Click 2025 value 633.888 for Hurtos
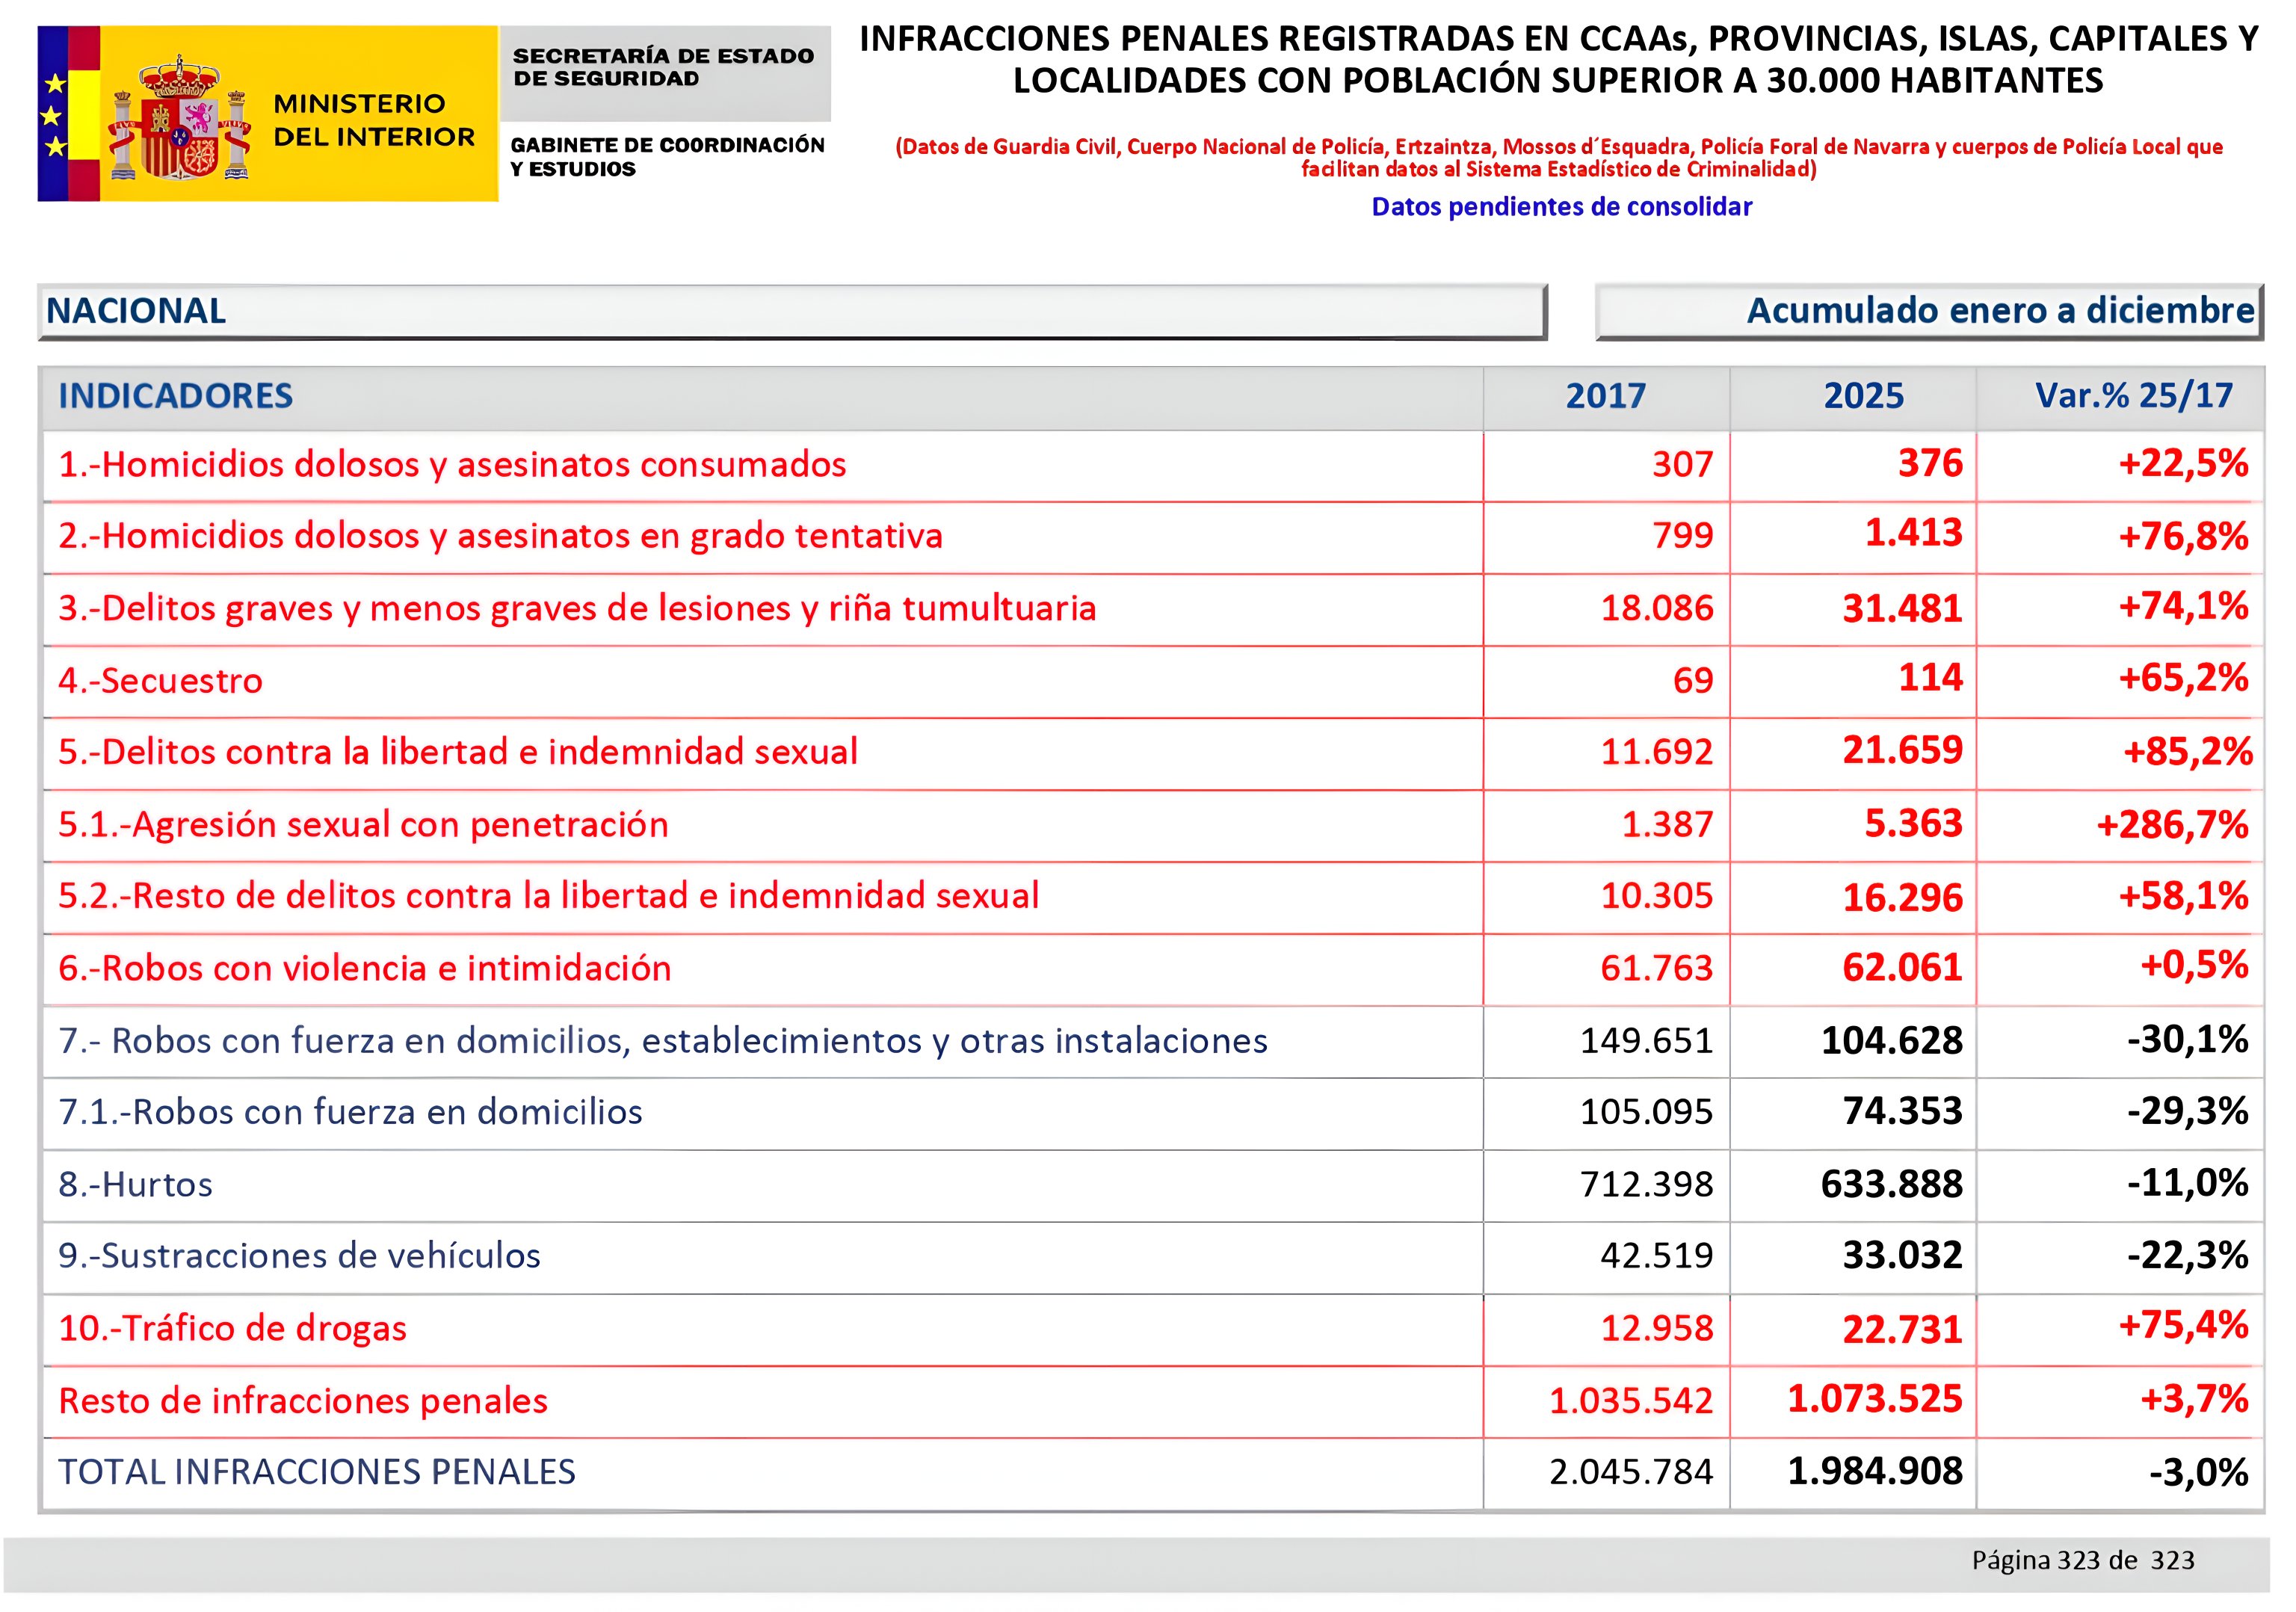The width and height of the screenshot is (2296, 1612). pos(1890,1185)
